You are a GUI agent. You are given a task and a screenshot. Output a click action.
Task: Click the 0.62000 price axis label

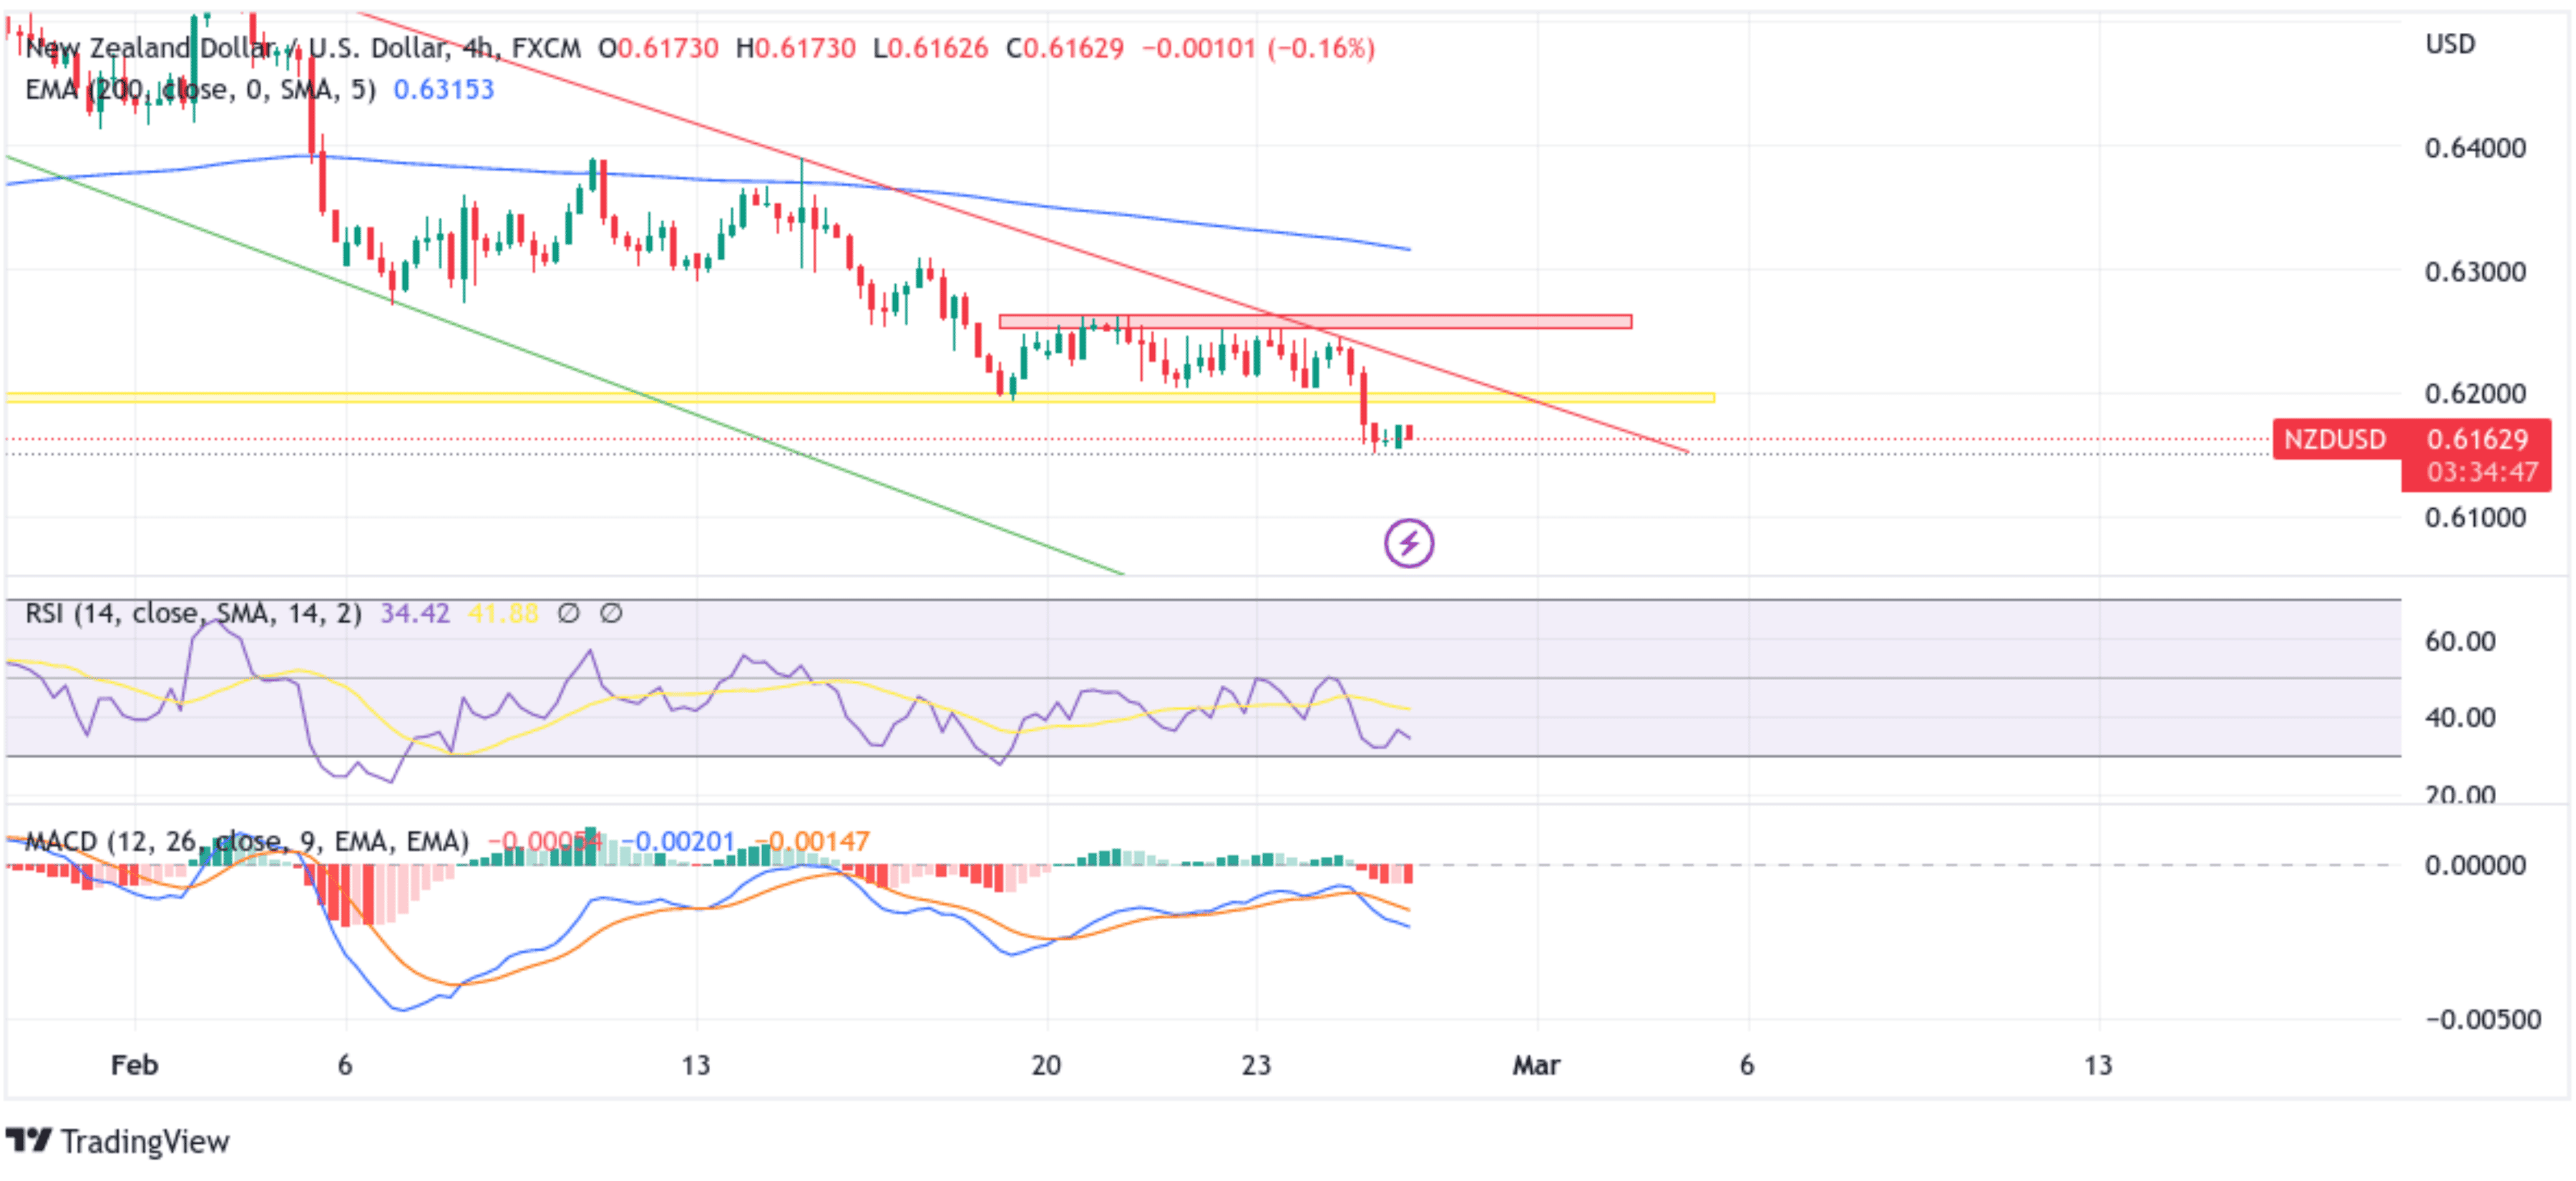click(2475, 393)
